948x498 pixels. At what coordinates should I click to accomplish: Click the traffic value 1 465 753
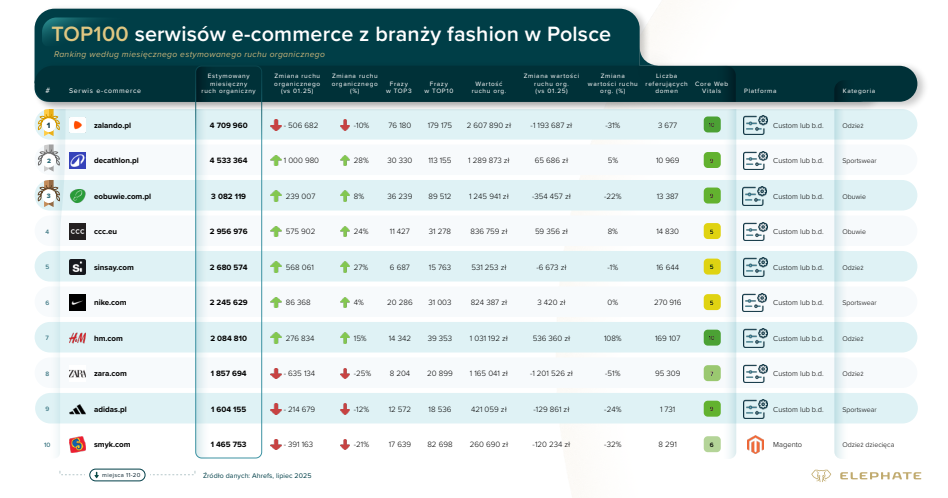229,445
